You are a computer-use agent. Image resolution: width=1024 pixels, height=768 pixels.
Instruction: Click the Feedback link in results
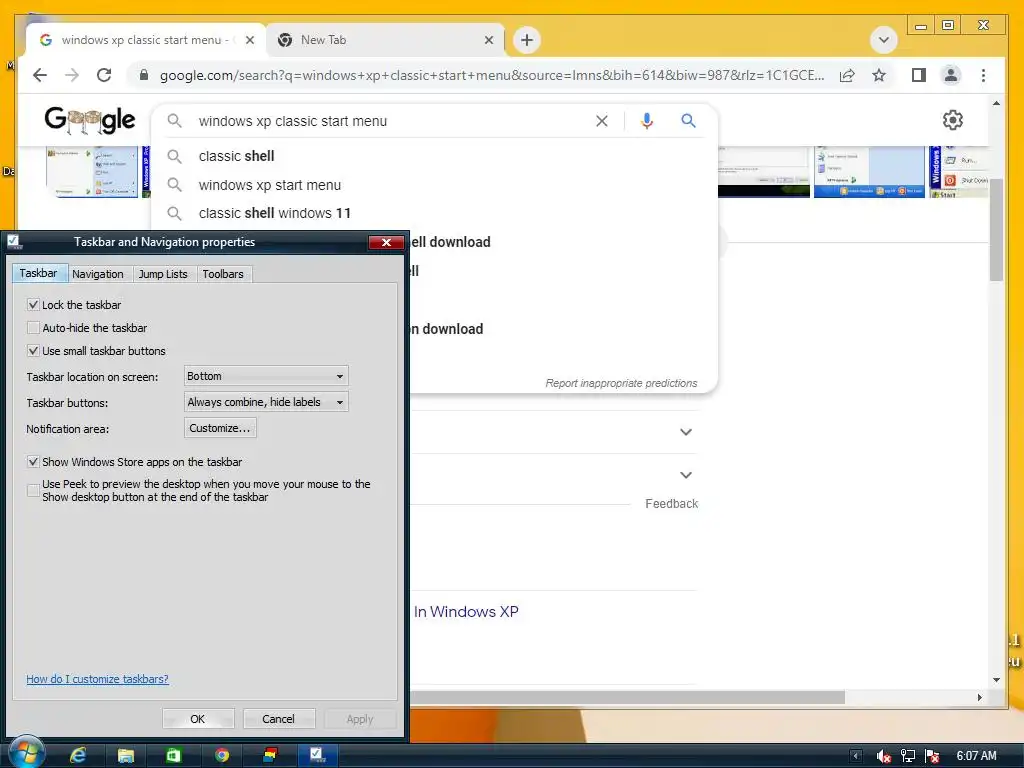(x=671, y=504)
